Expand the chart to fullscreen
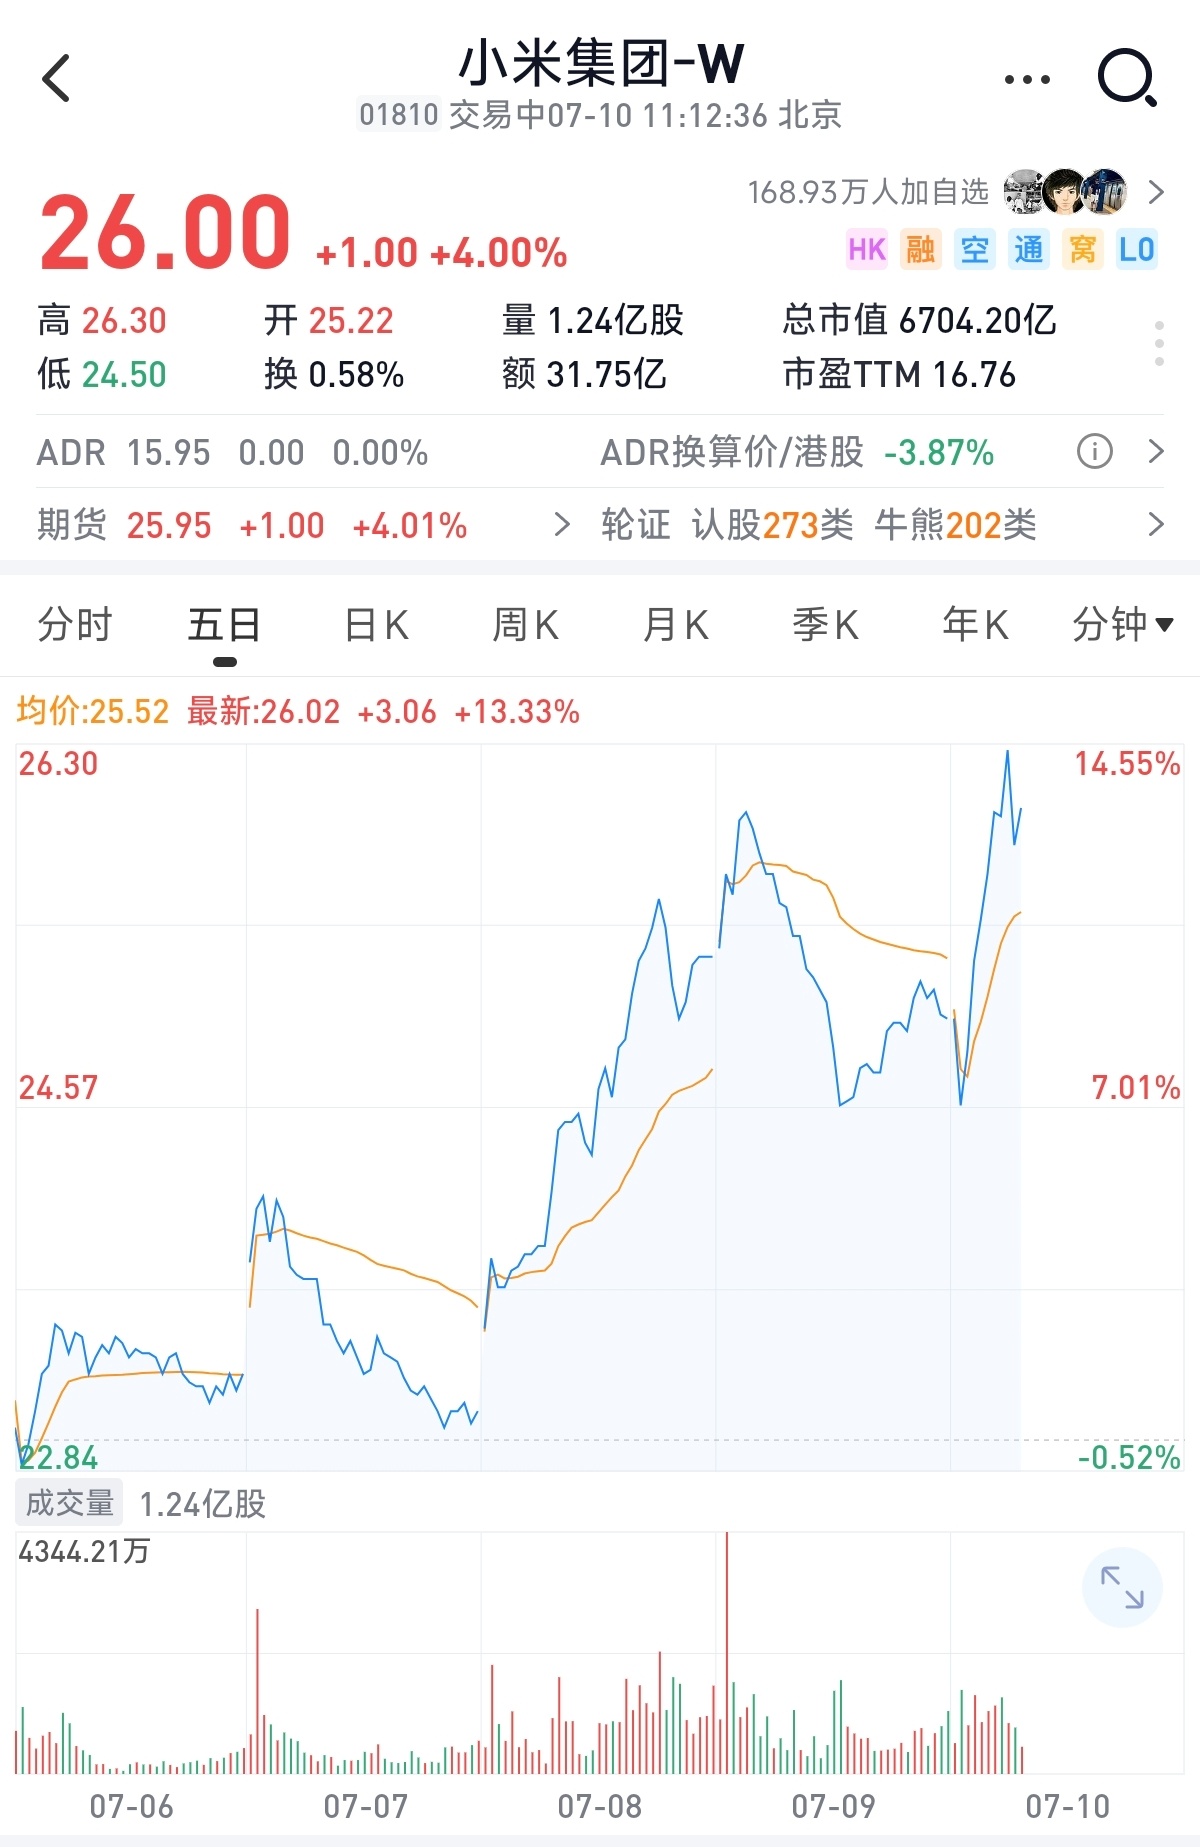The width and height of the screenshot is (1200, 1847). click(1122, 1587)
